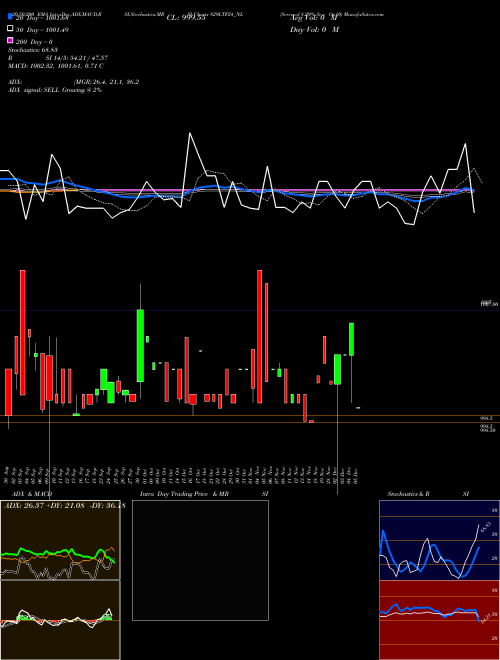Click the large green candlestick at 30 Sep
Viewport: 500px width, 660px height.
point(140,346)
